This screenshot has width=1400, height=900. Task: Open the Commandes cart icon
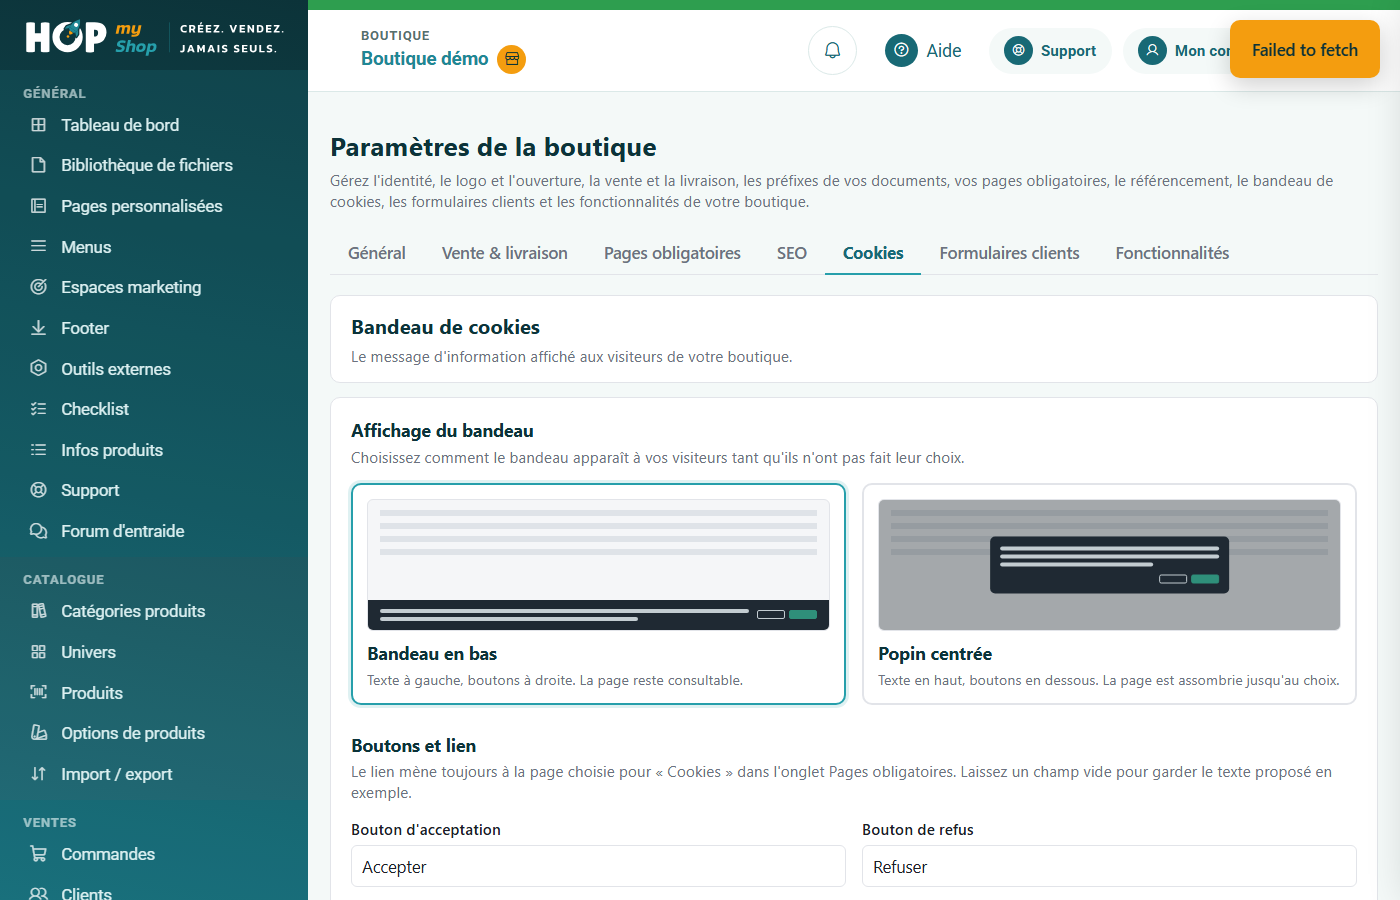click(x=38, y=854)
